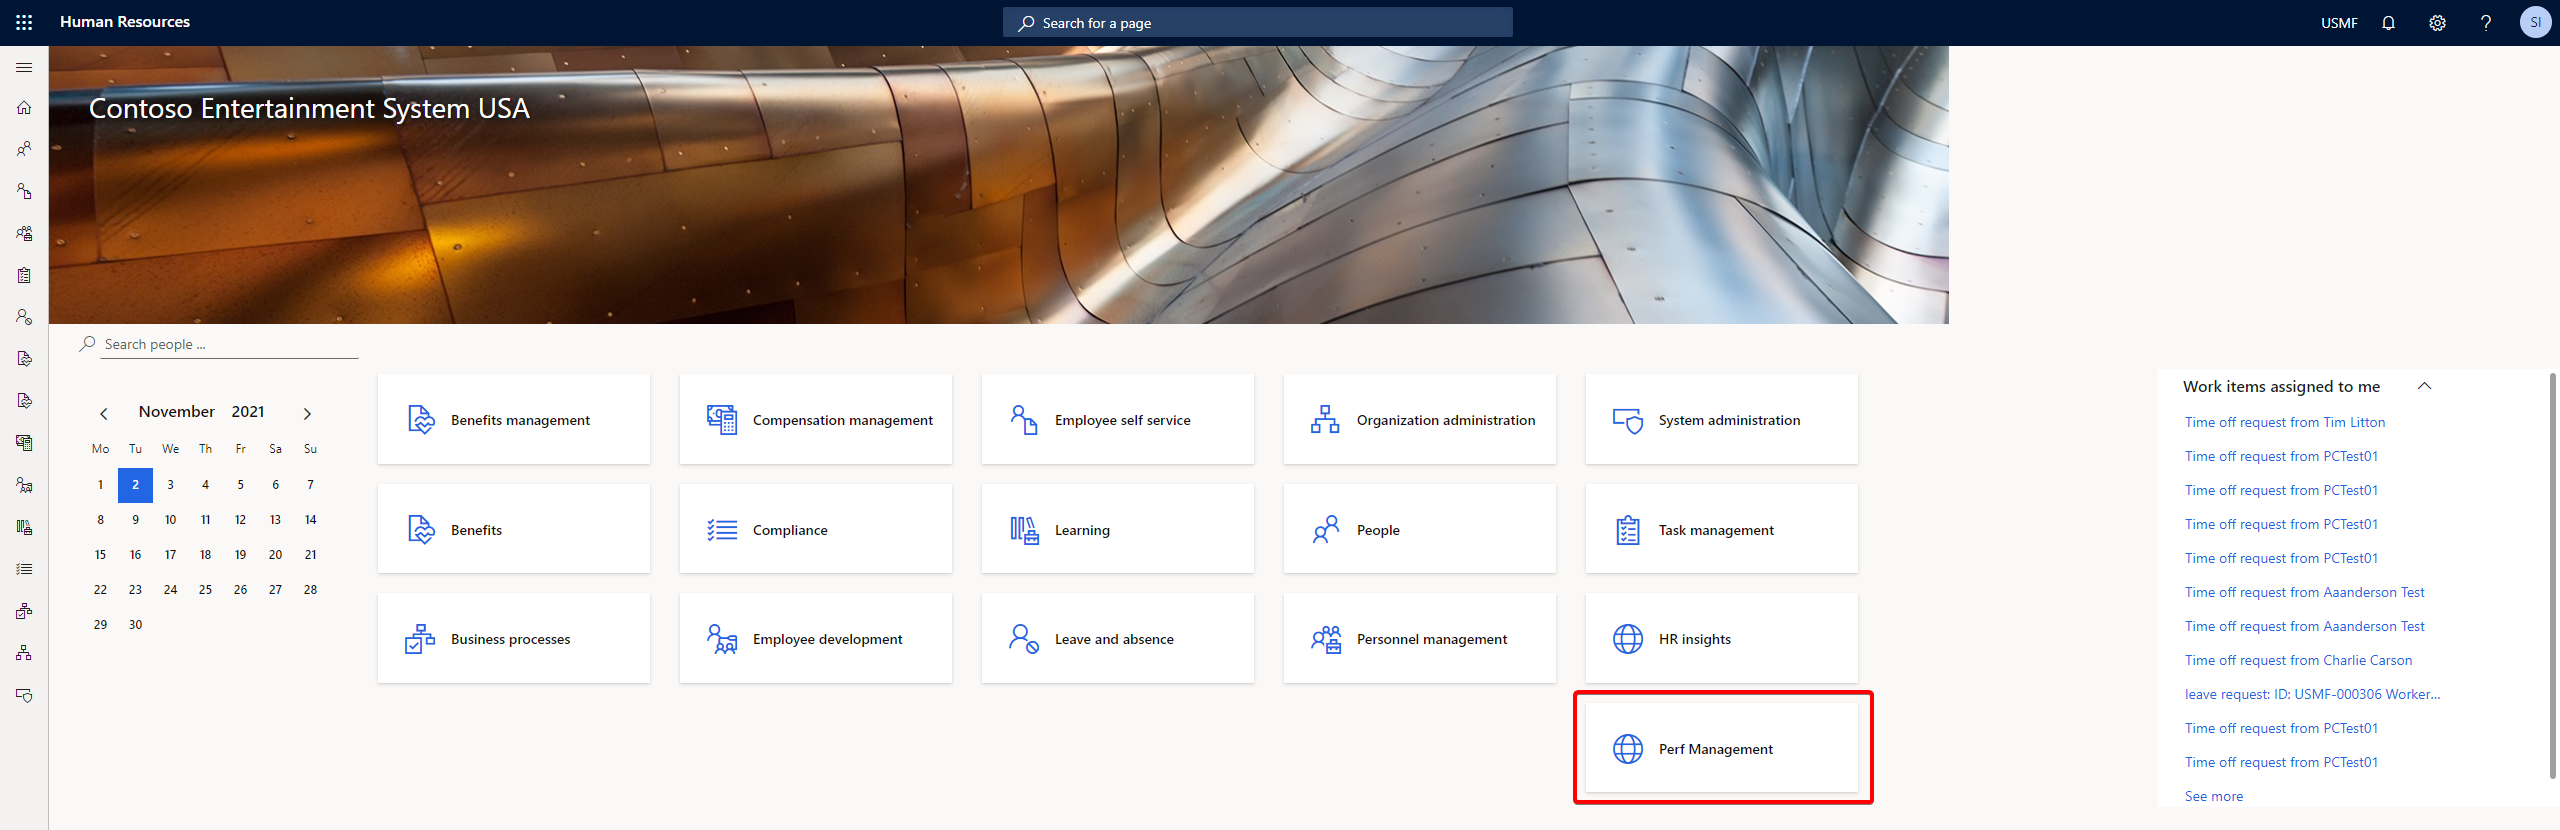Click See more work items link
The height and width of the screenshot is (830, 2560).
point(2213,796)
